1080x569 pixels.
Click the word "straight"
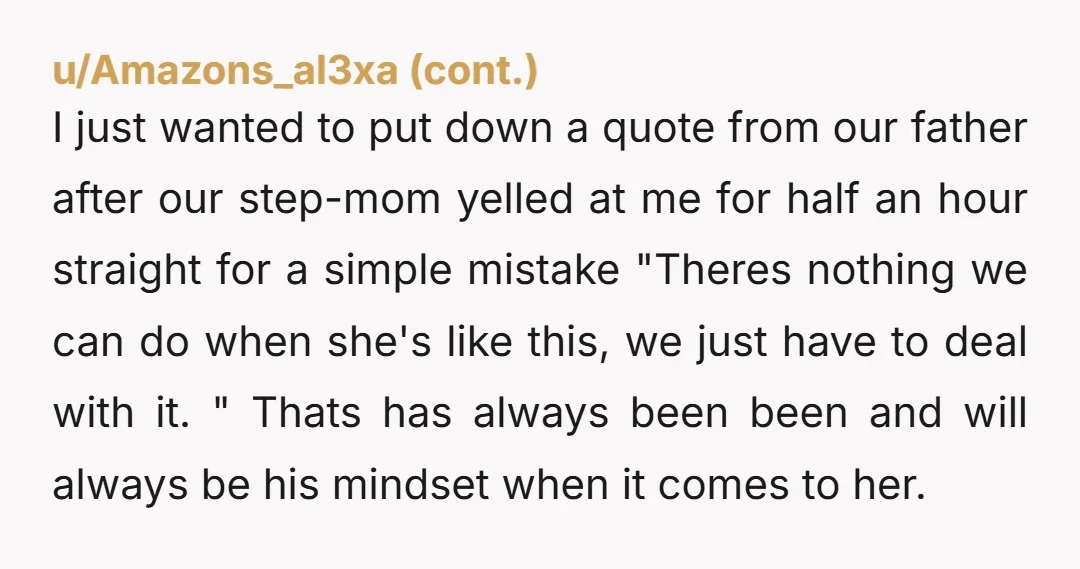(x=127, y=271)
